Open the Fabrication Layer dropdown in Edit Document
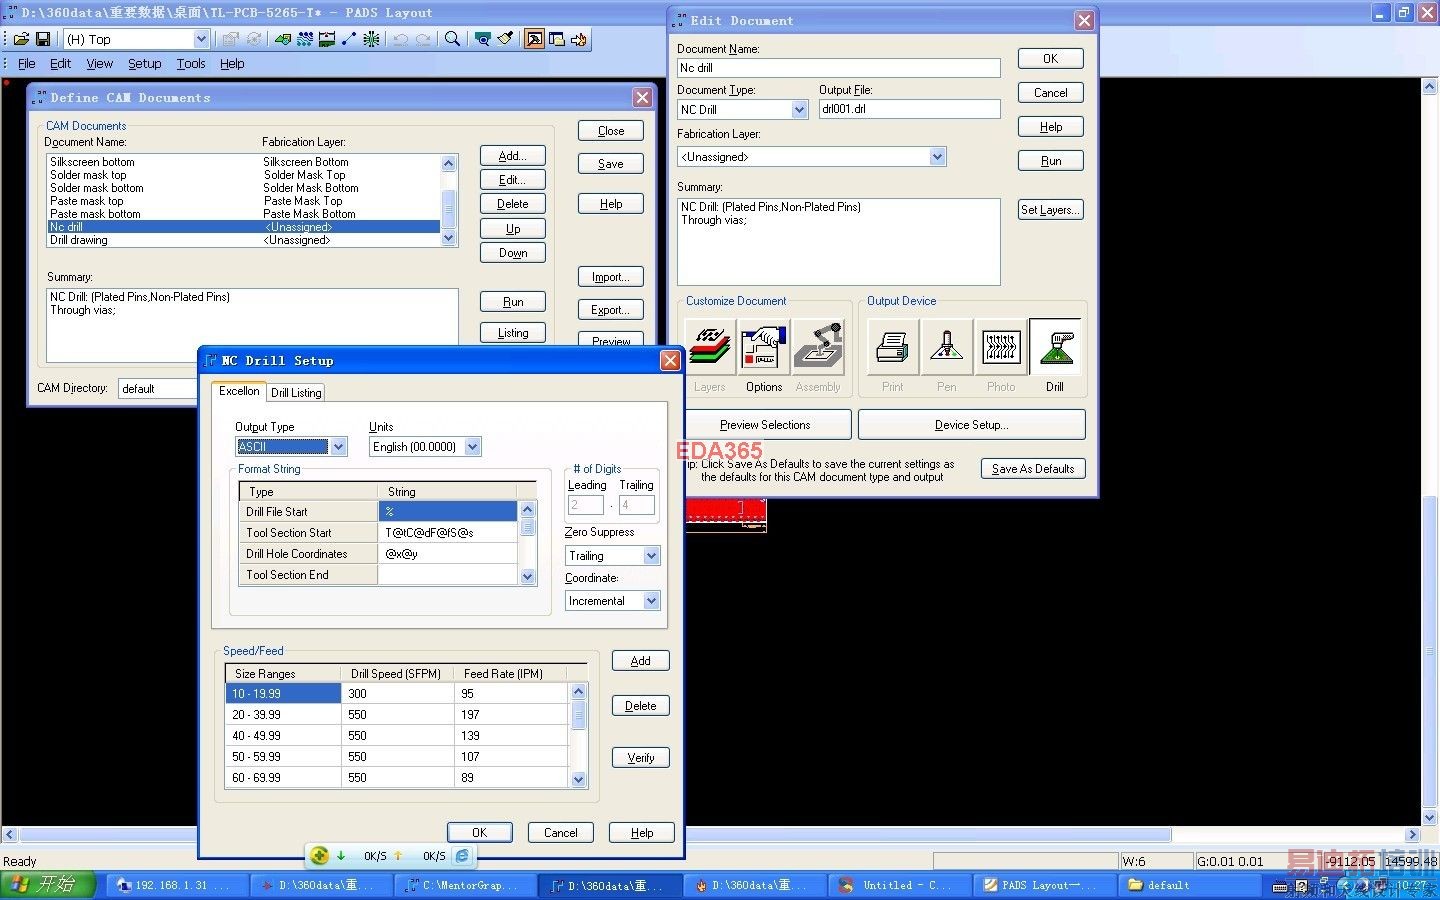 pos(937,157)
